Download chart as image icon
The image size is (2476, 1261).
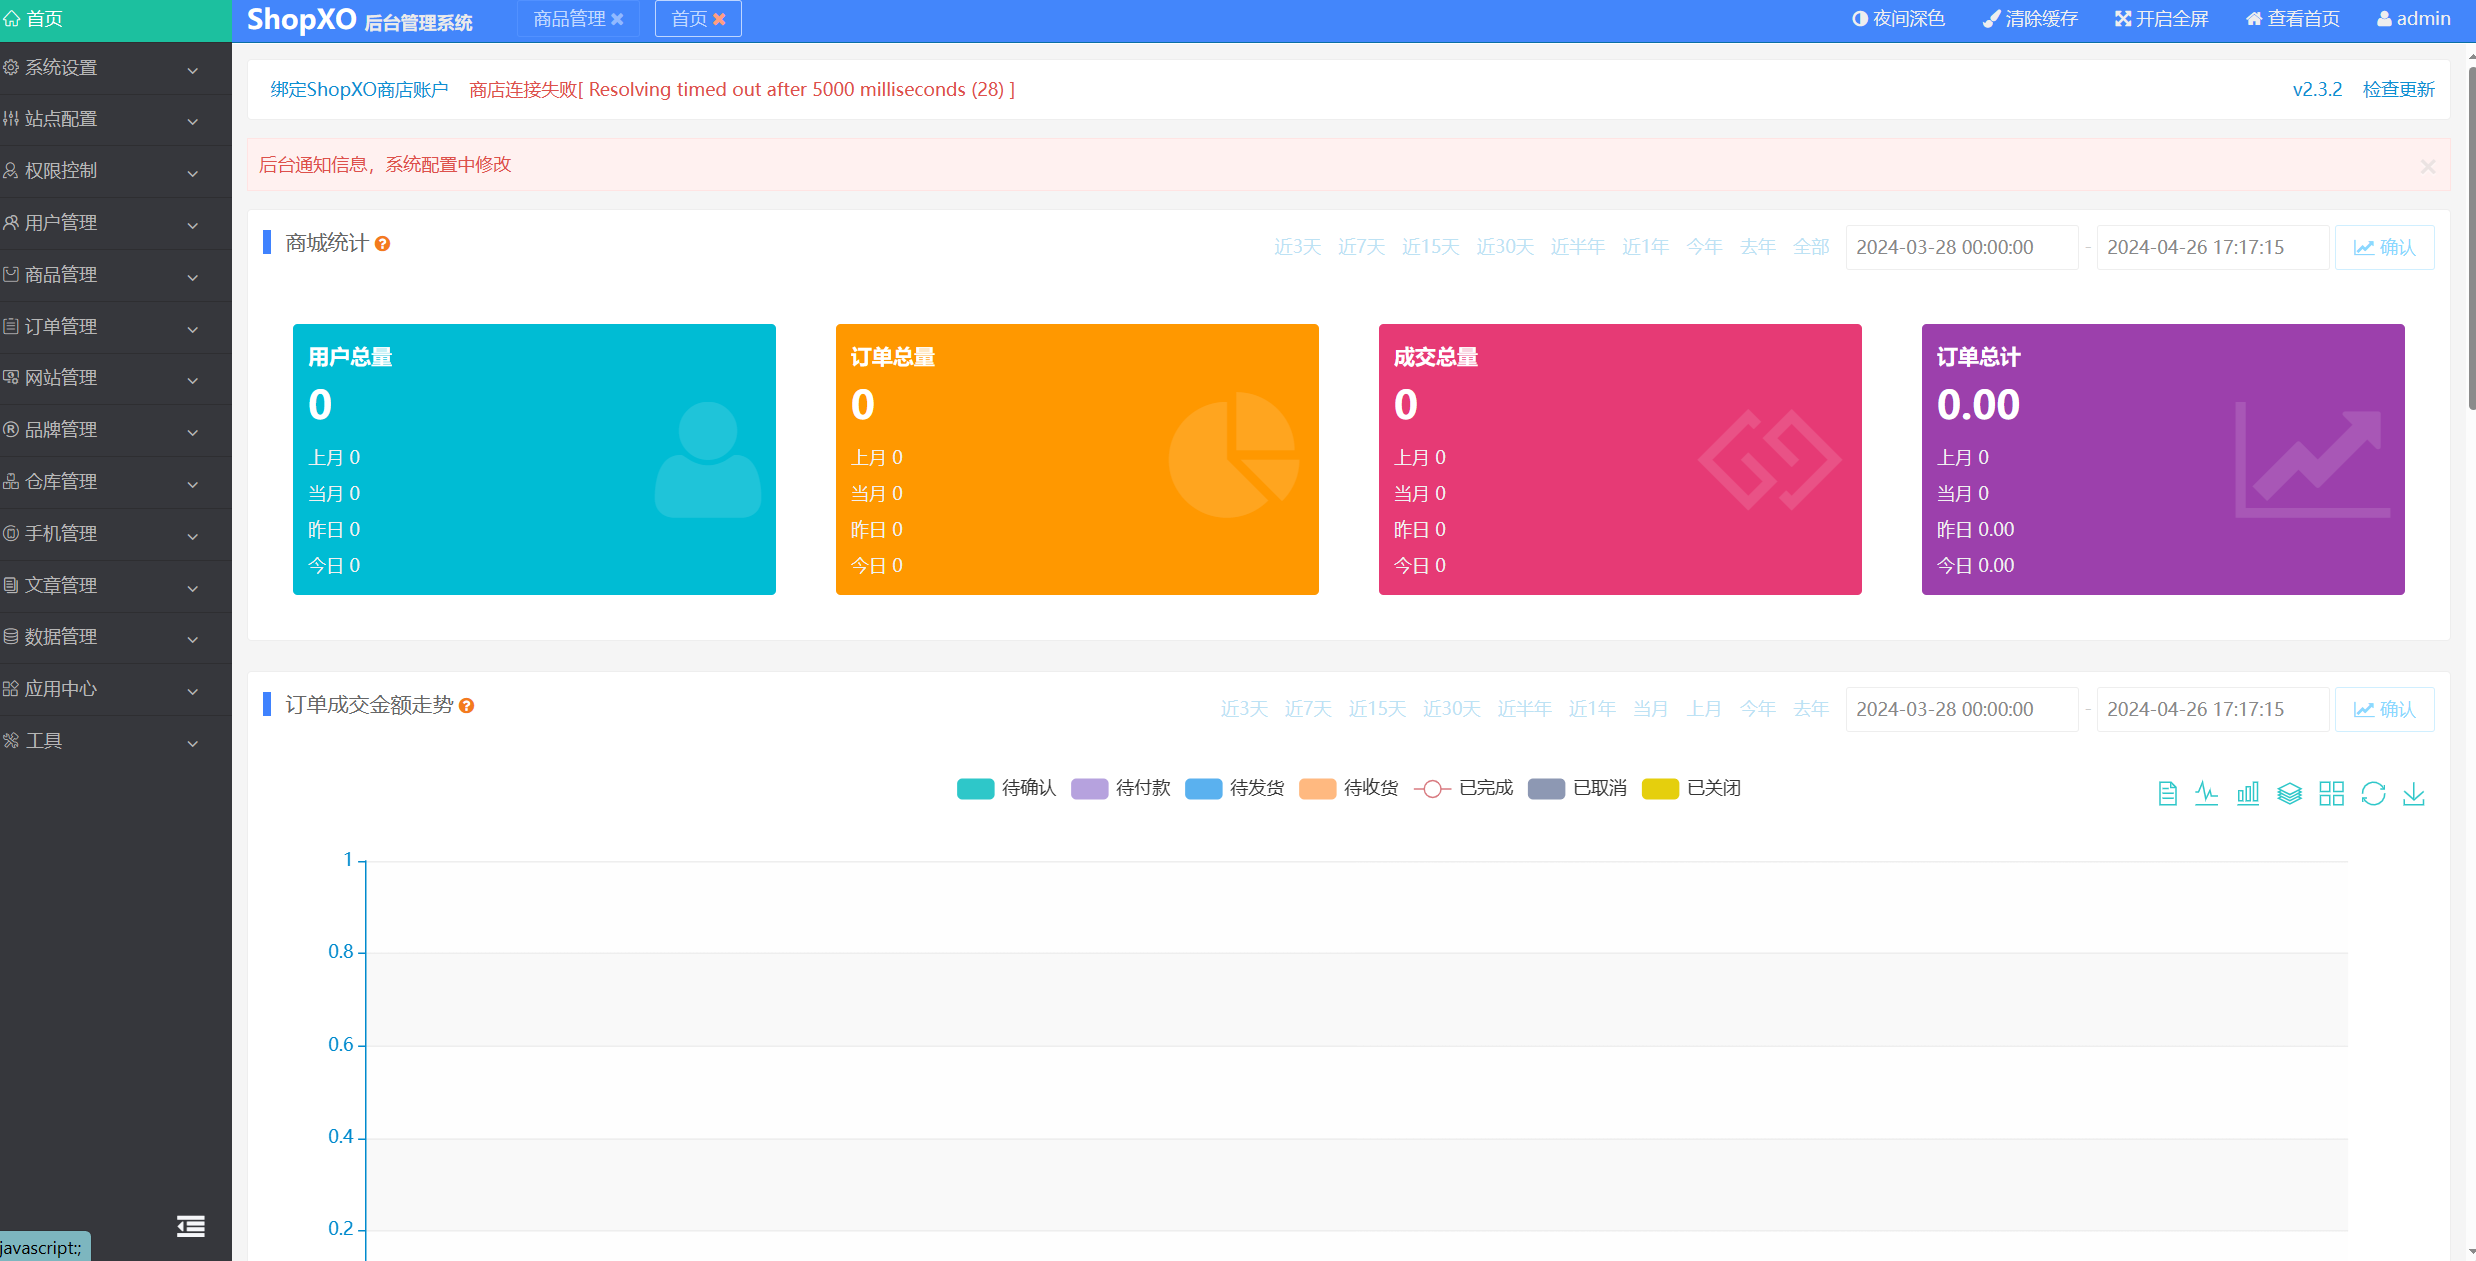pyautogui.click(x=2414, y=794)
